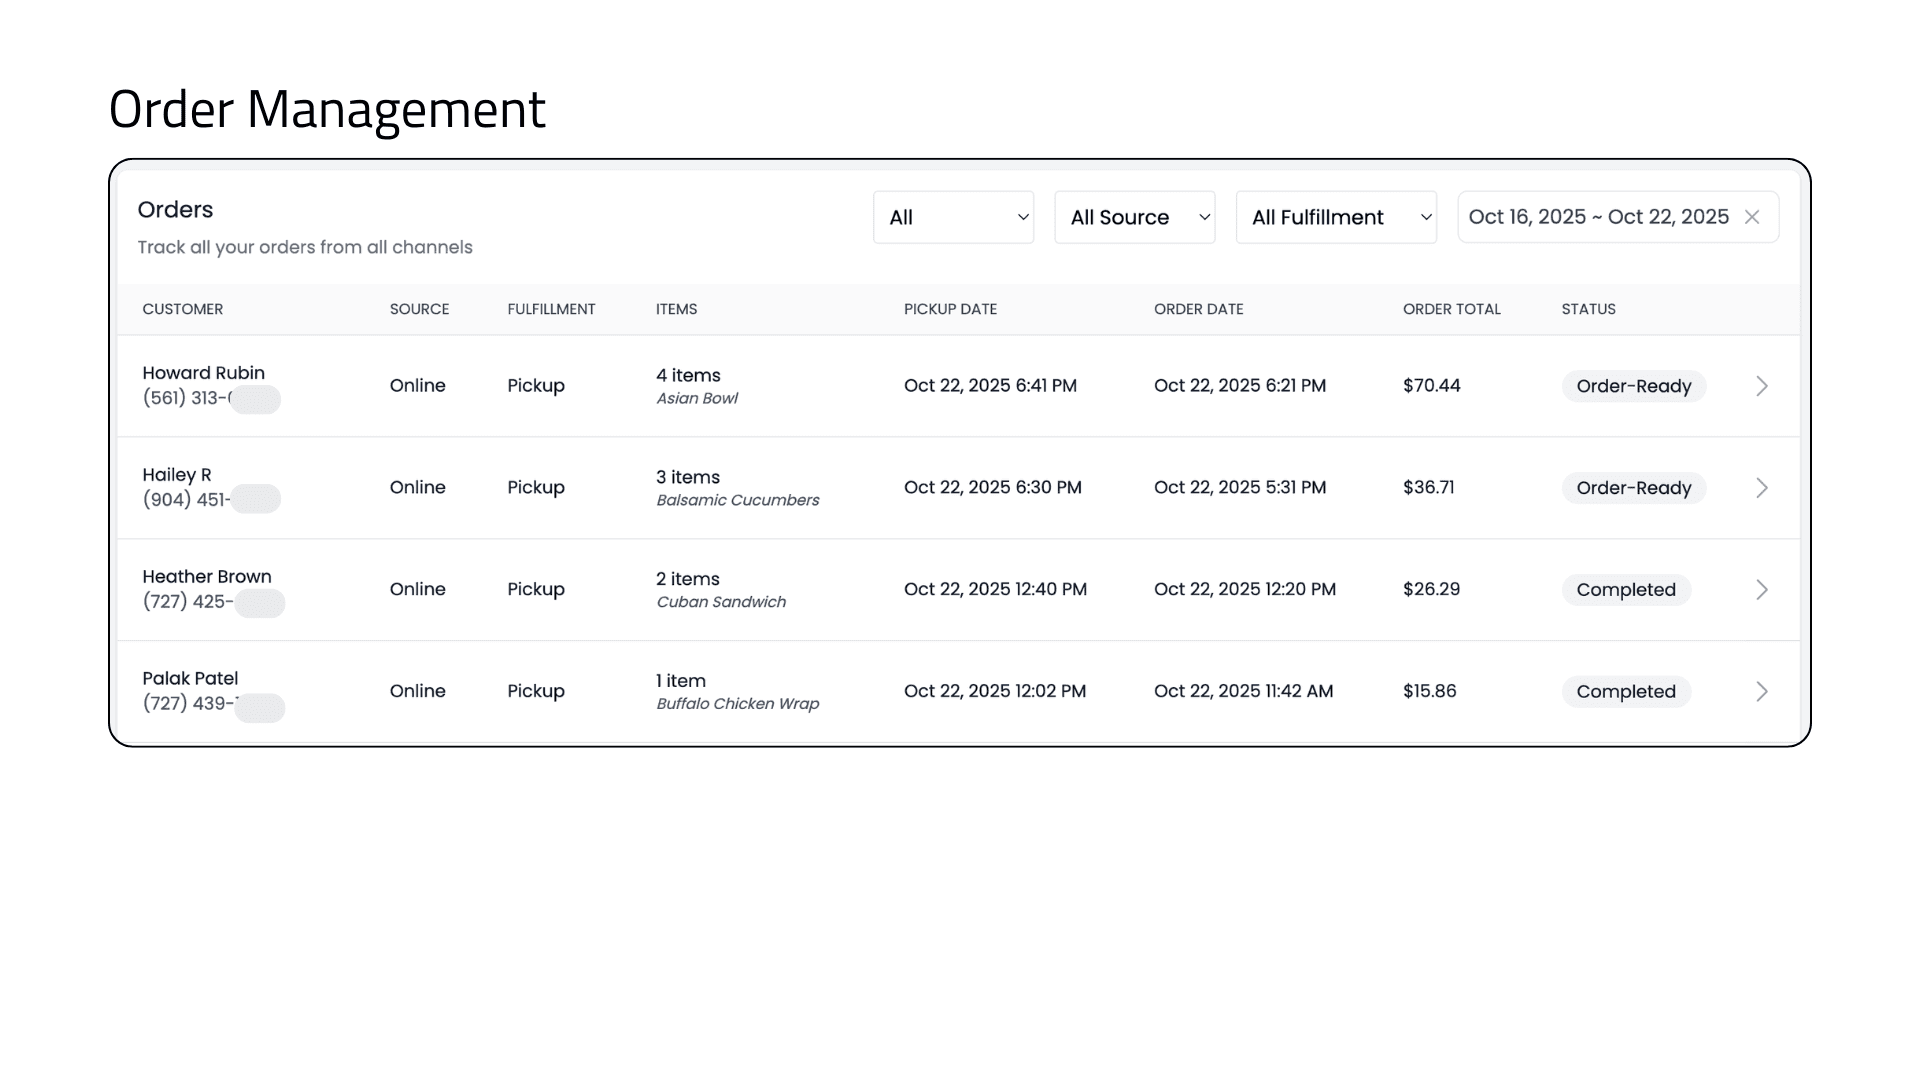Image resolution: width=1920 pixels, height=1080 pixels.
Task: Open the All Fulfillment dropdown
Action: click(1336, 216)
